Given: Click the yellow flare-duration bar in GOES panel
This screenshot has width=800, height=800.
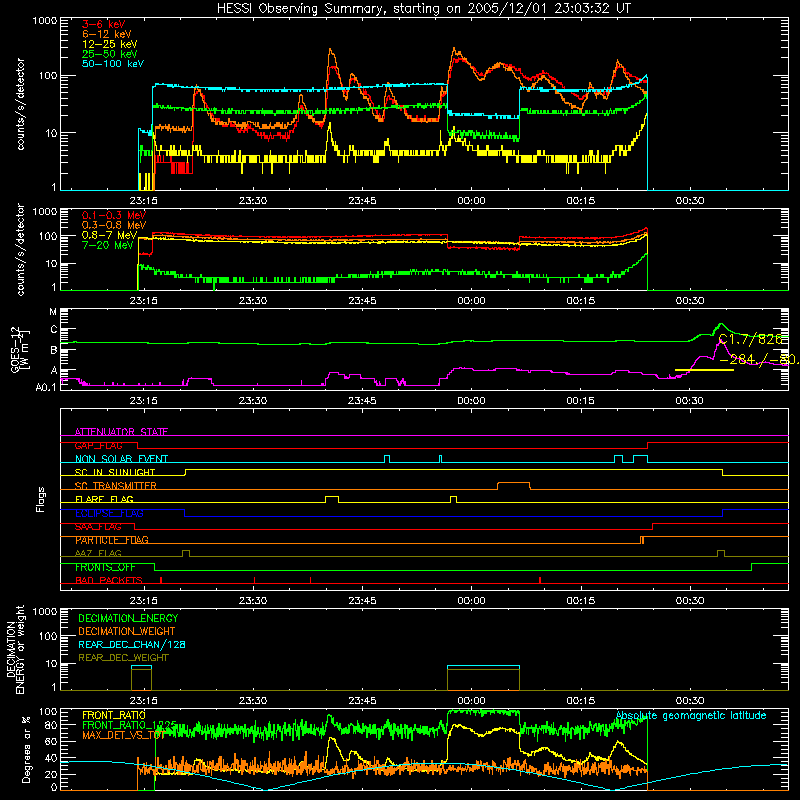Looking at the screenshot, I should (704, 370).
